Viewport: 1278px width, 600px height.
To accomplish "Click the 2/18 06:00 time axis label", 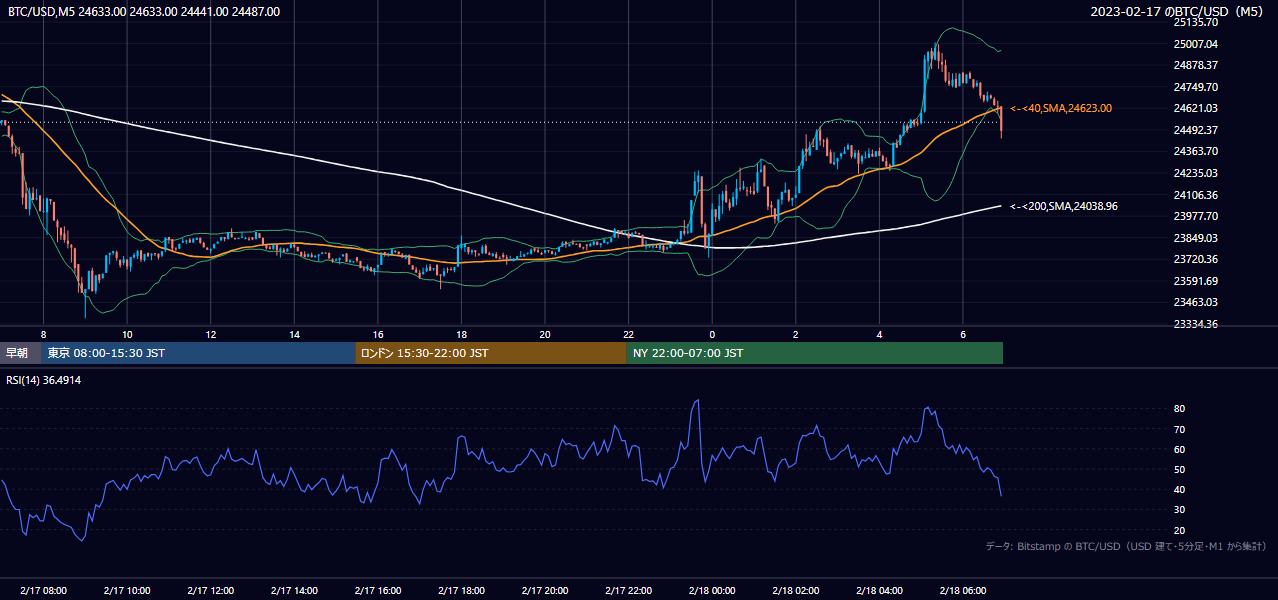I will (963, 591).
